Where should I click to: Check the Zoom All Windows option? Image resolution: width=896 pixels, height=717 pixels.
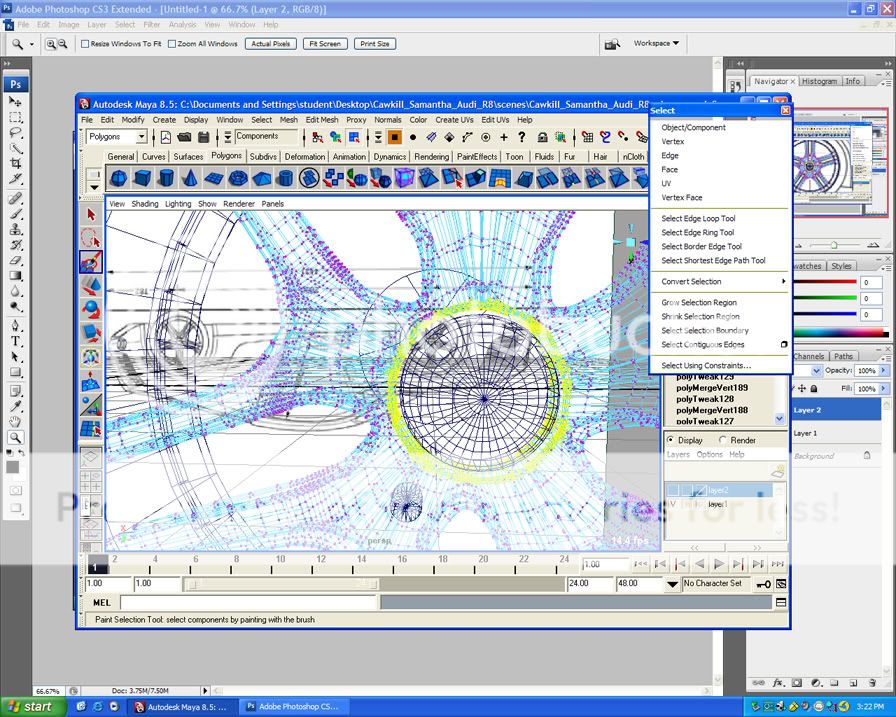pyautogui.click(x=172, y=44)
